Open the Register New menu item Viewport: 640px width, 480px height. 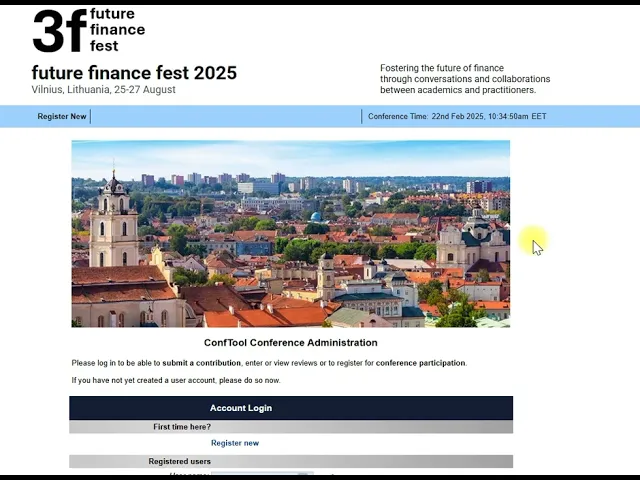pyautogui.click(x=62, y=116)
